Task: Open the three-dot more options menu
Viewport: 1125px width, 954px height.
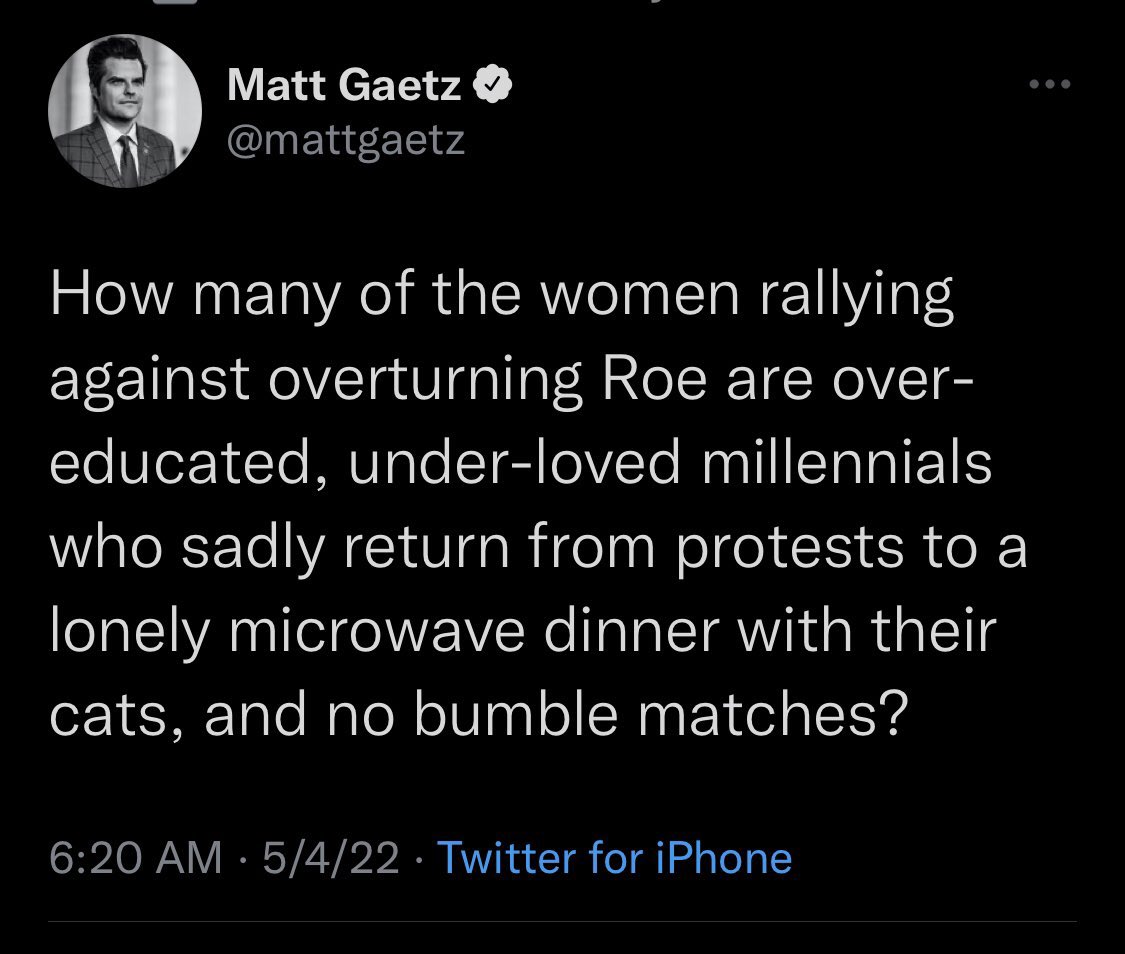Action: pos(1050,85)
